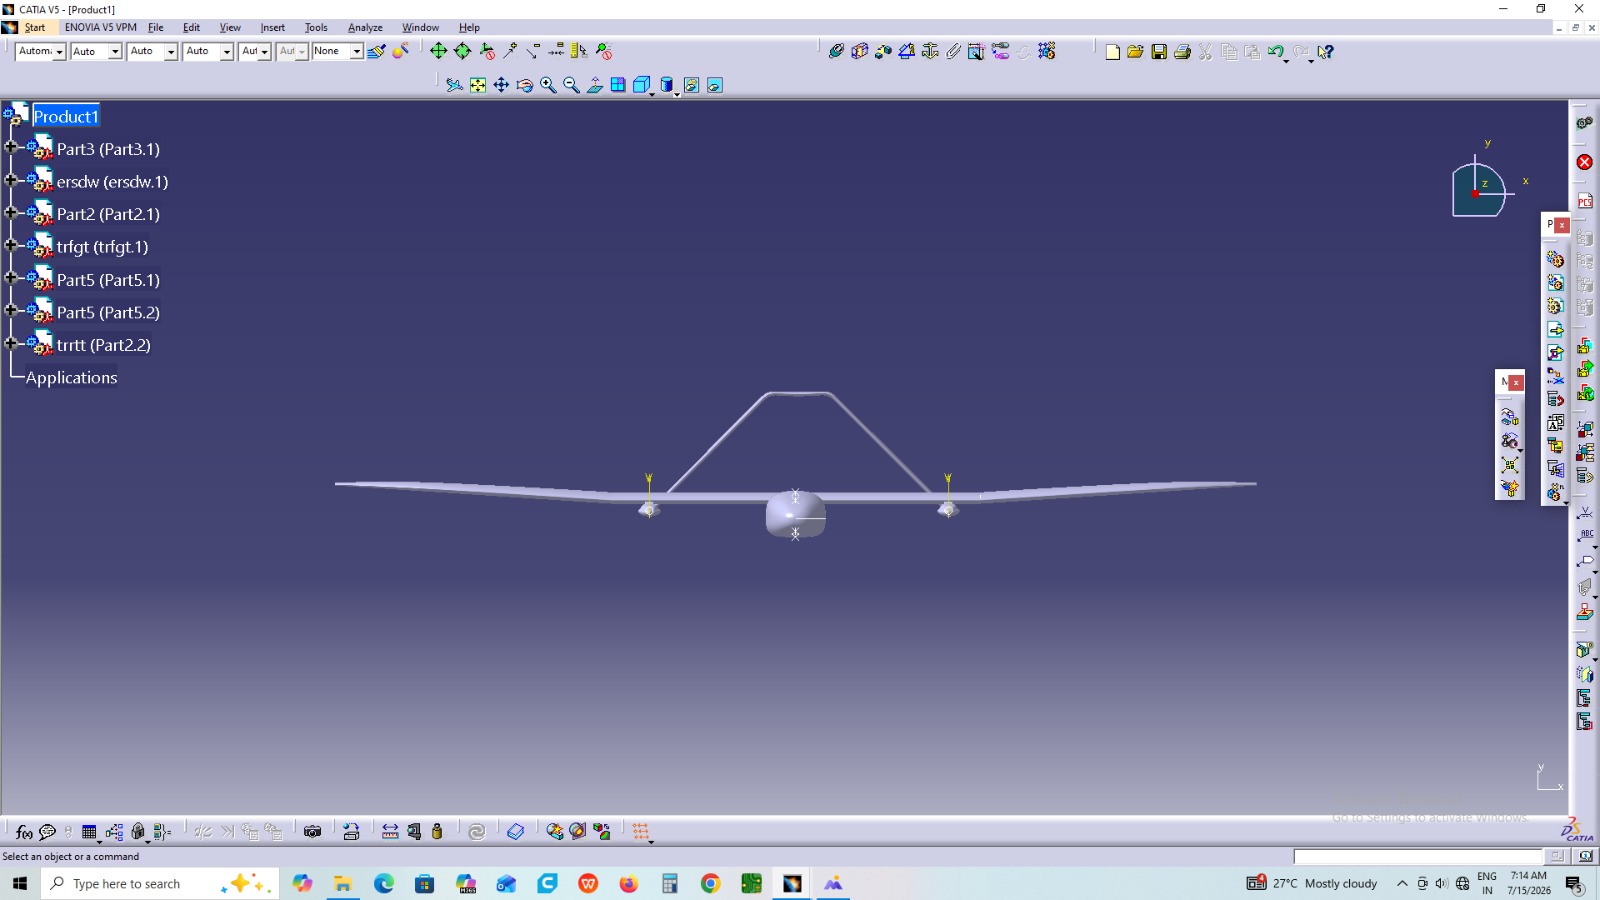Select Product1 root in specification tree

click(x=66, y=116)
